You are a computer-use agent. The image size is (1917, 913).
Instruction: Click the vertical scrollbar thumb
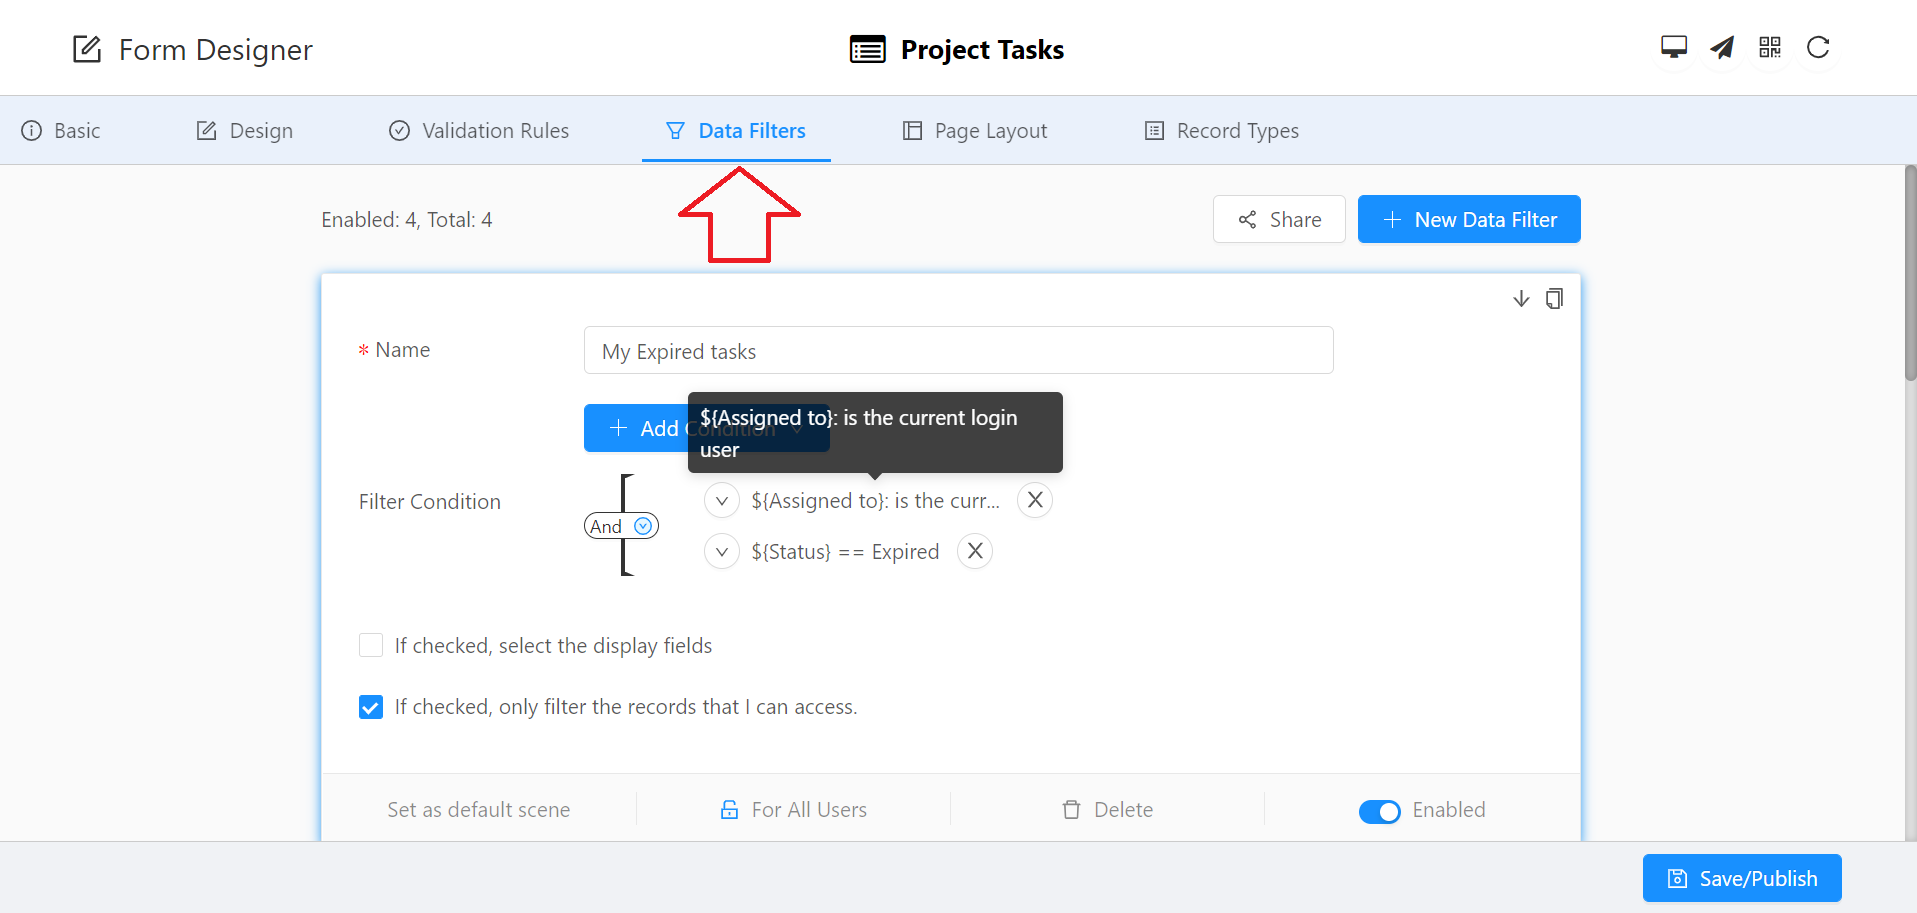(1910, 272)
